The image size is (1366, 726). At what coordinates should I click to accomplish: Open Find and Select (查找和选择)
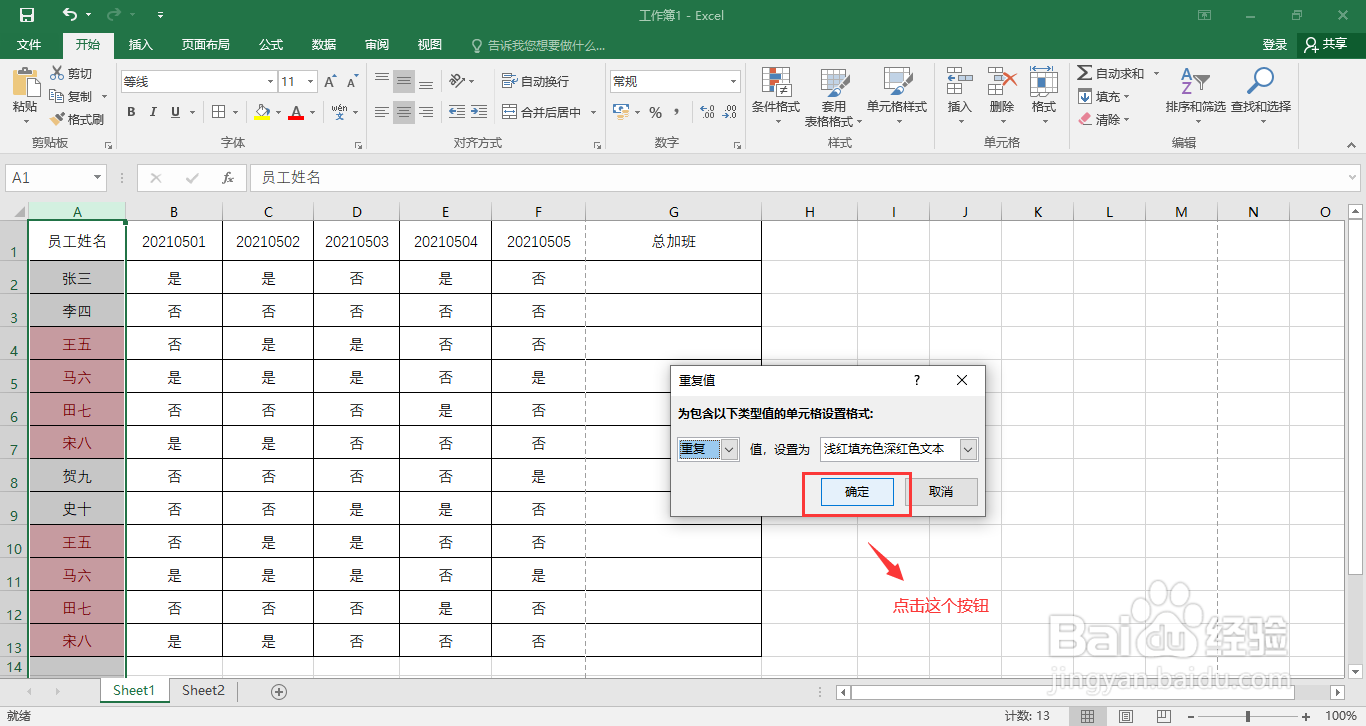pyautogui.click(x=1260, y=94)
